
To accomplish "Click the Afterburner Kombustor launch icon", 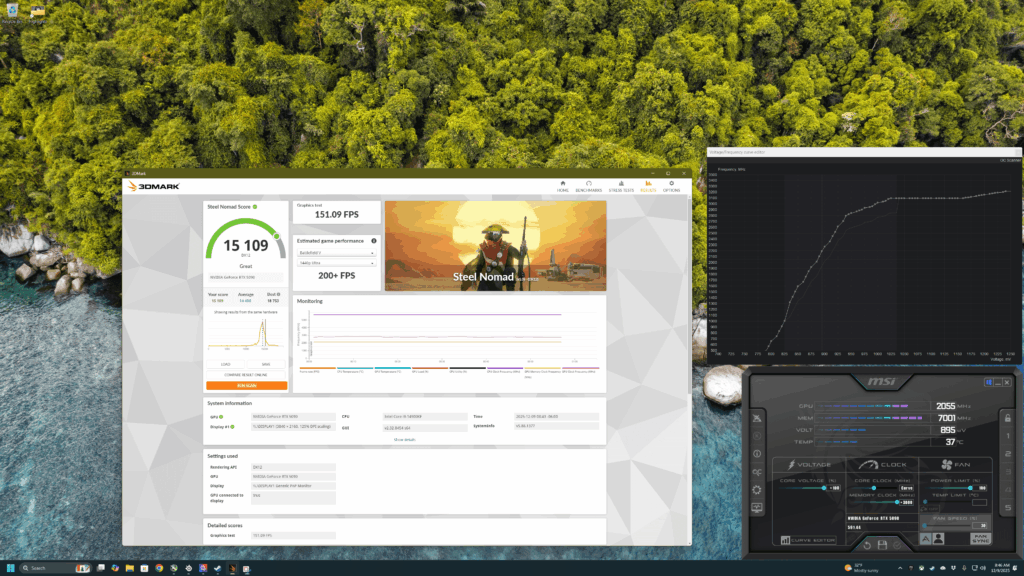I will tap(757, 418).
